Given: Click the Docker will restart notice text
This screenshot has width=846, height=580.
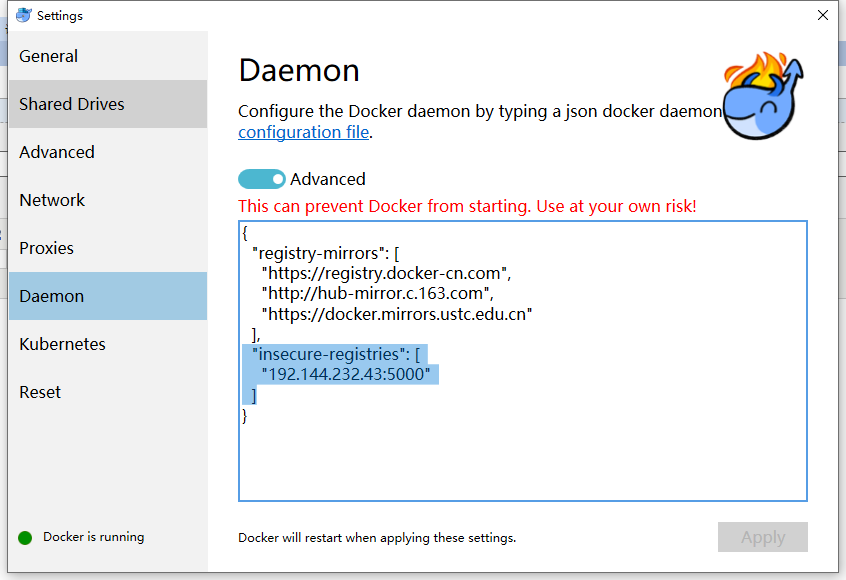Looking at the screenshot, I should [377, 538].
